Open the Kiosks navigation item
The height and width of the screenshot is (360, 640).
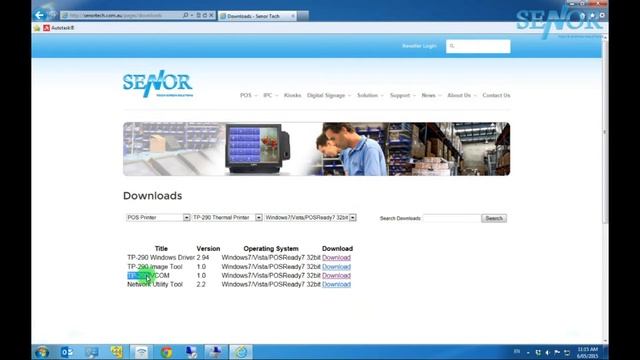pos(292,95)
